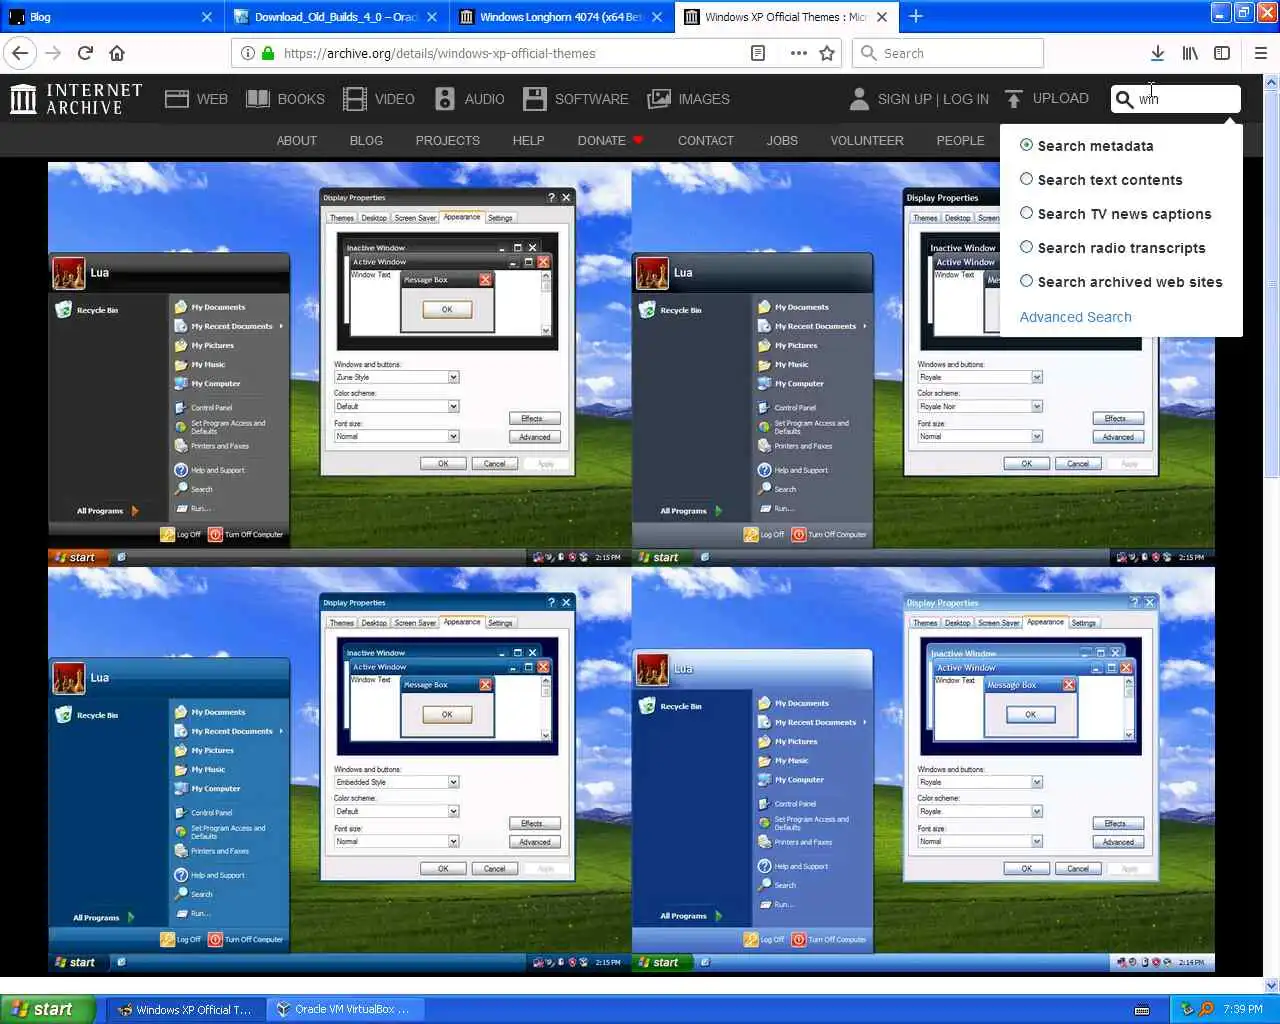Open the WEB section icon

(177, 99)
